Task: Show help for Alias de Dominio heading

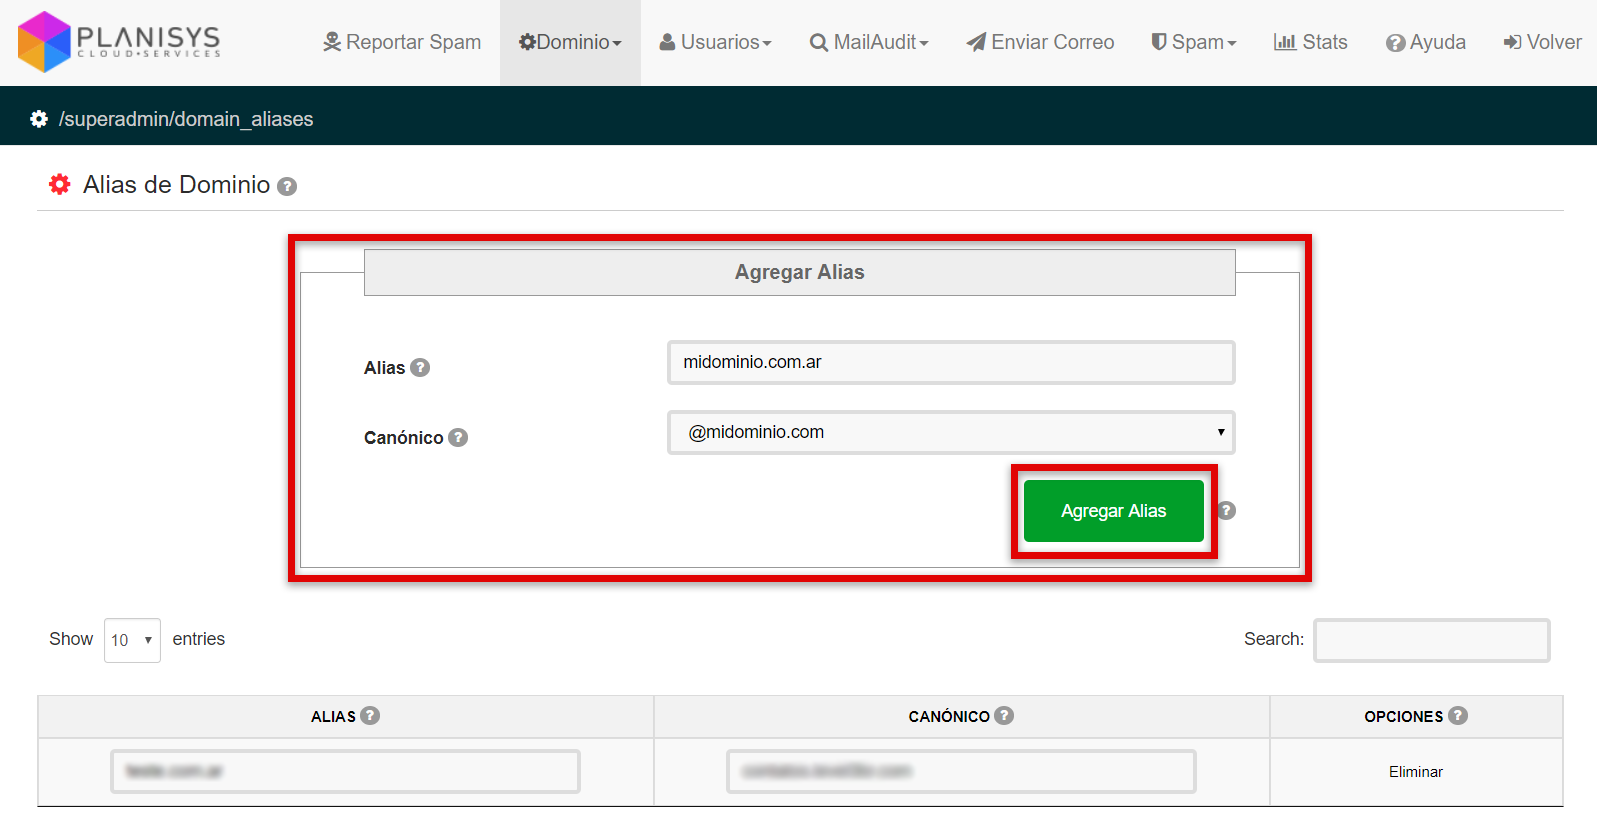Action: pos(287,186)
